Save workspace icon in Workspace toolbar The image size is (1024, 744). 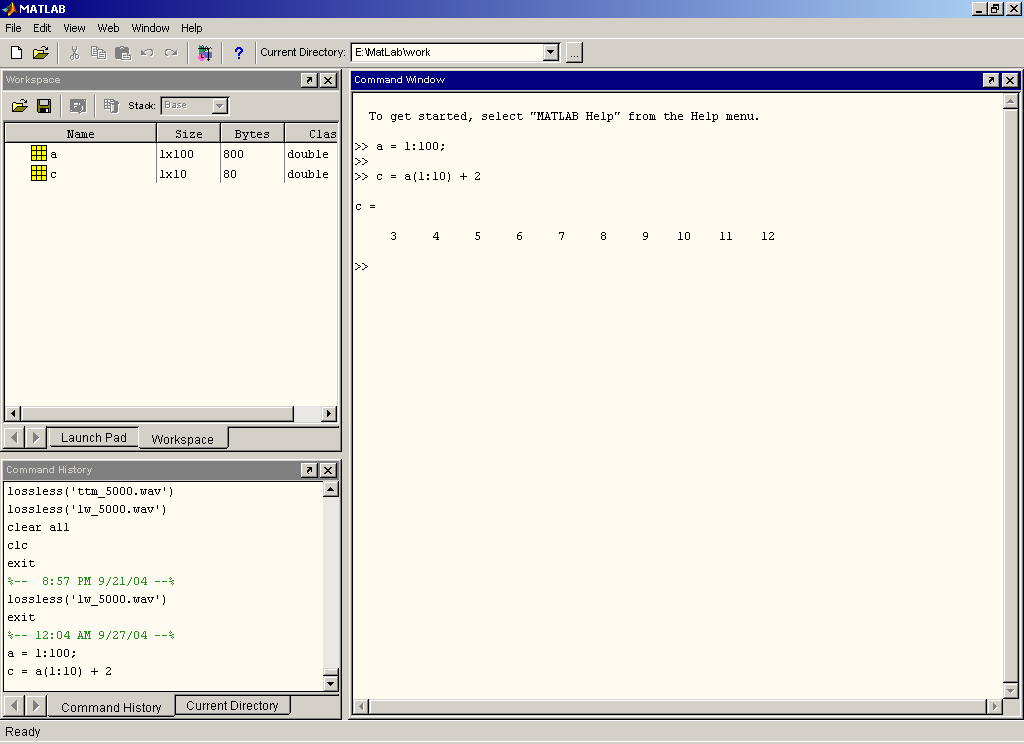[x=44, y=106]
